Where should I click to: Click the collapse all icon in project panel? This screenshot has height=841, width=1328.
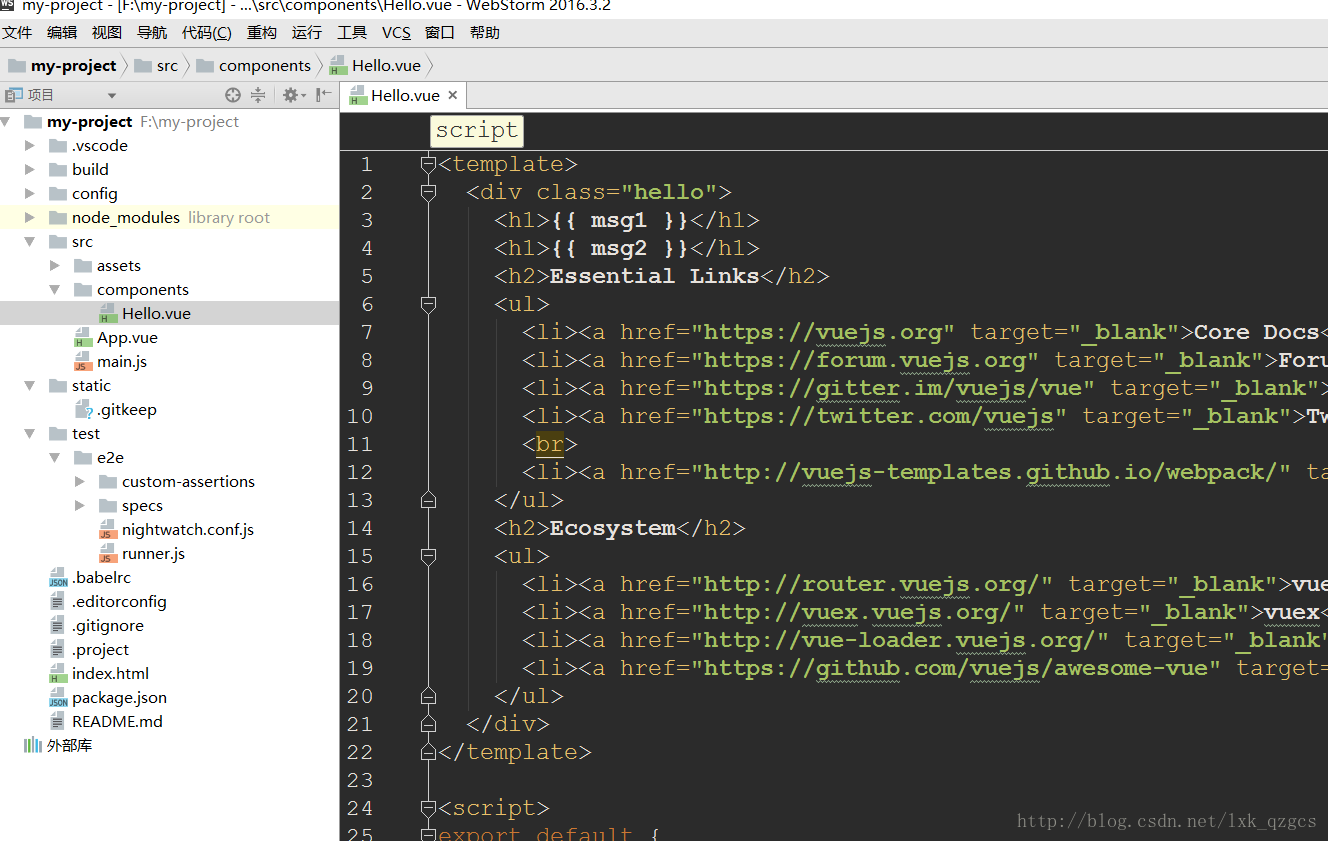click(x=258, y=95)
